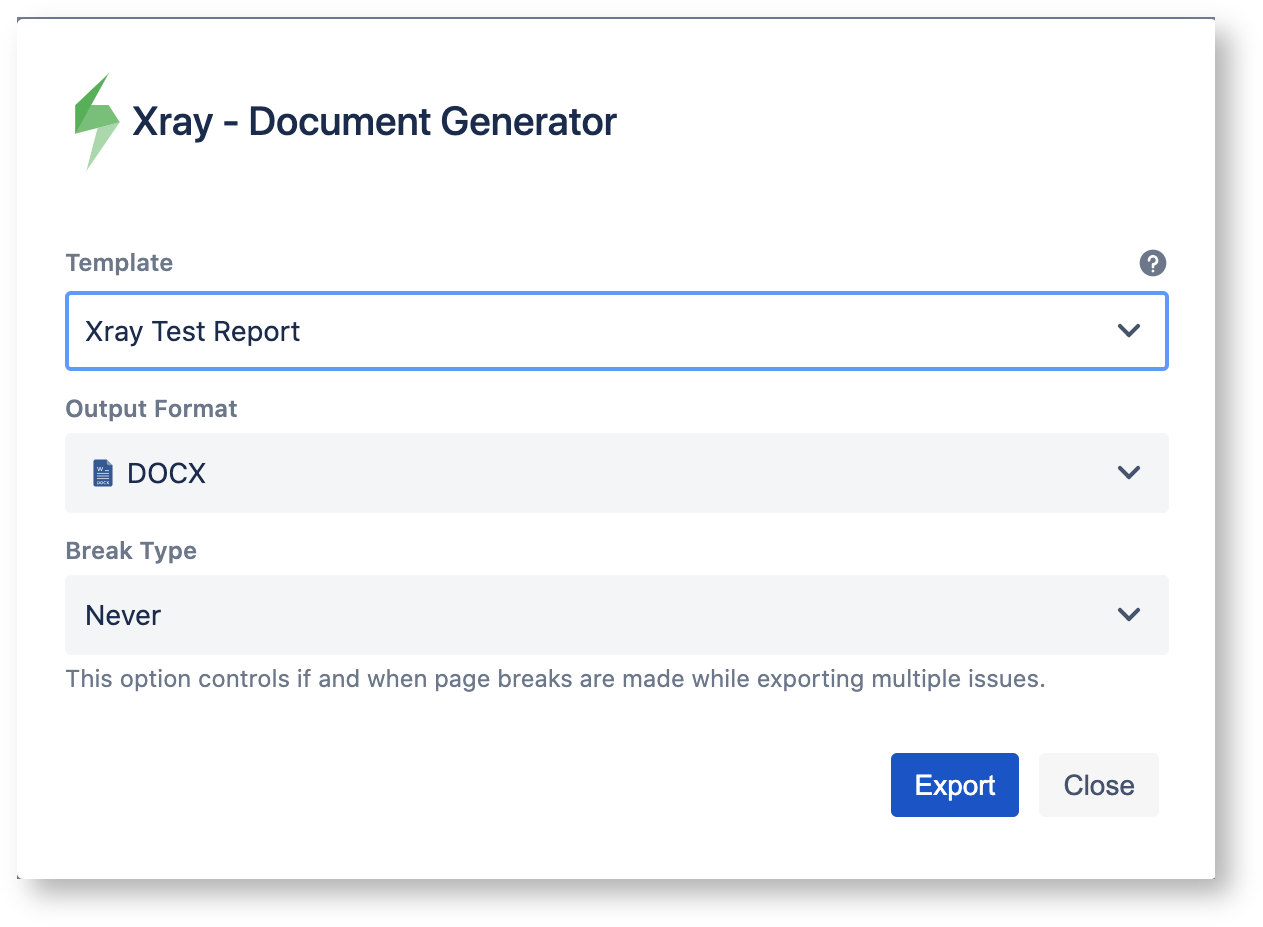Open the Output Format dropdown showing DOCX
1263x927 pixels.
[x=617, y=473]
